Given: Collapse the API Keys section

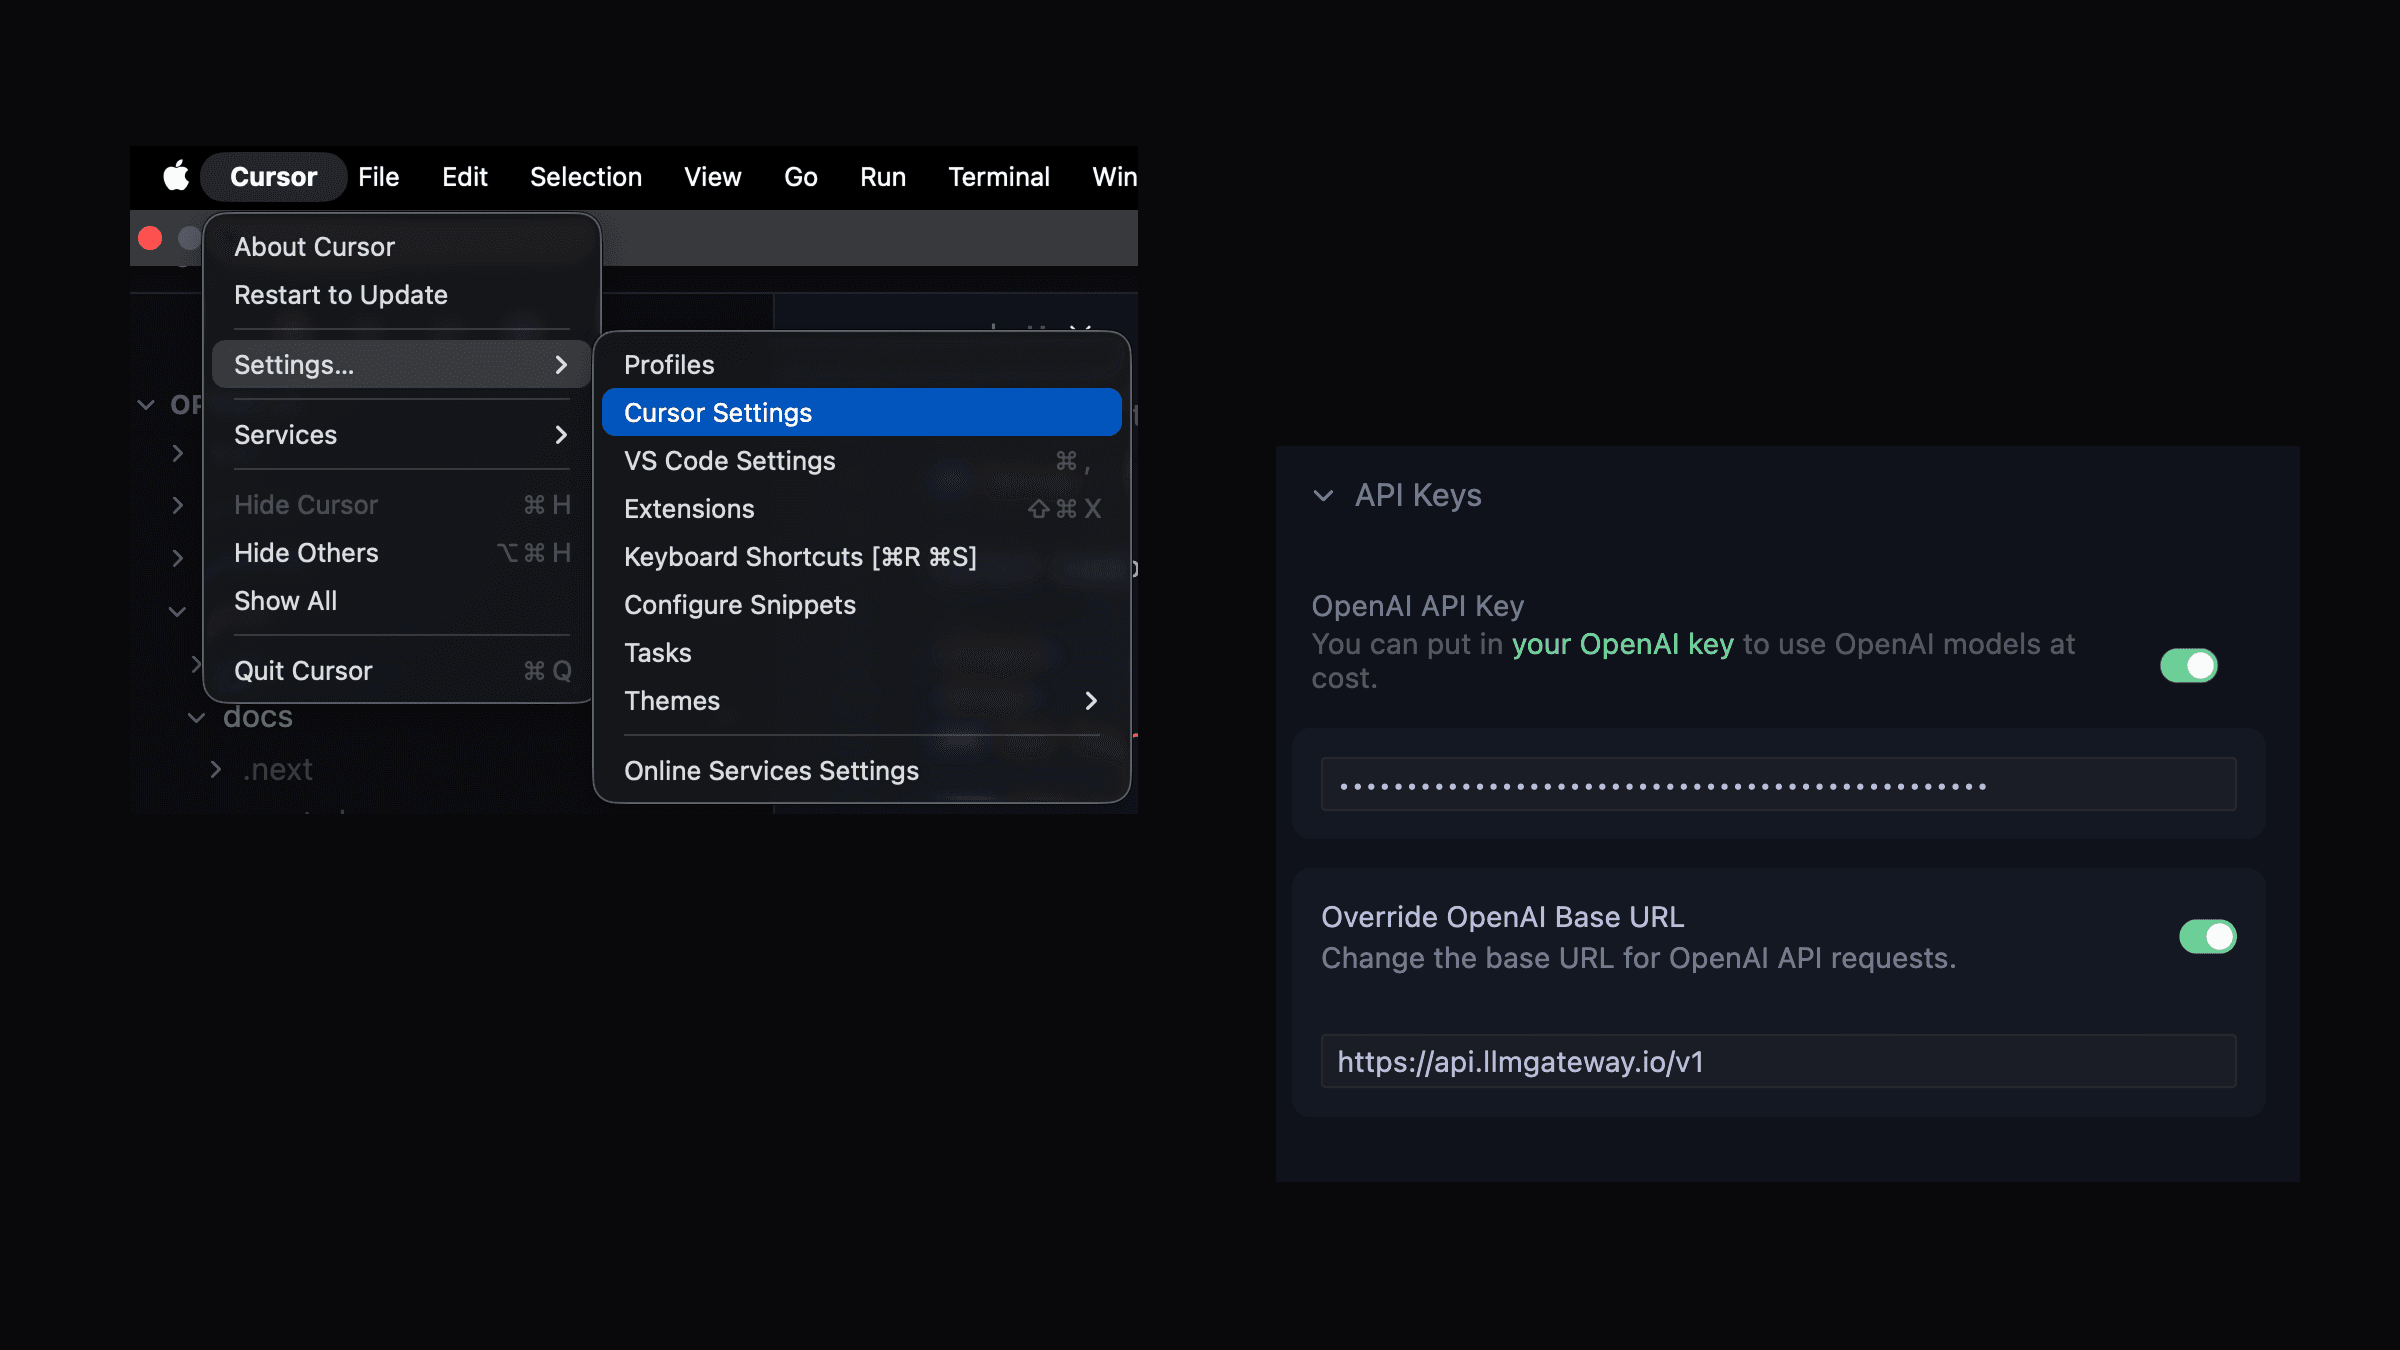Looking at the screenshot, I should 1324,495.
